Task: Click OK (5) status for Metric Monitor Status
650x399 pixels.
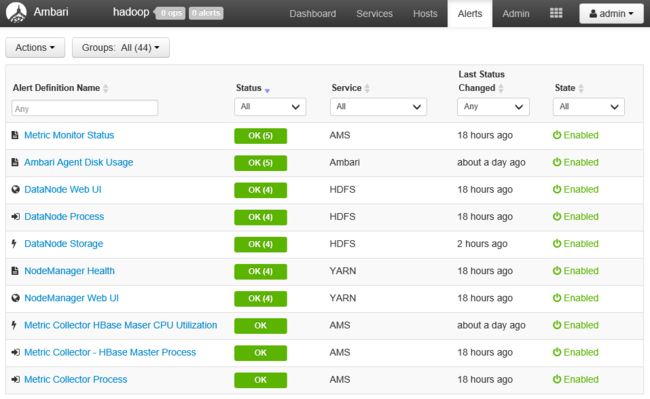Action: click(x=260, y=136)
